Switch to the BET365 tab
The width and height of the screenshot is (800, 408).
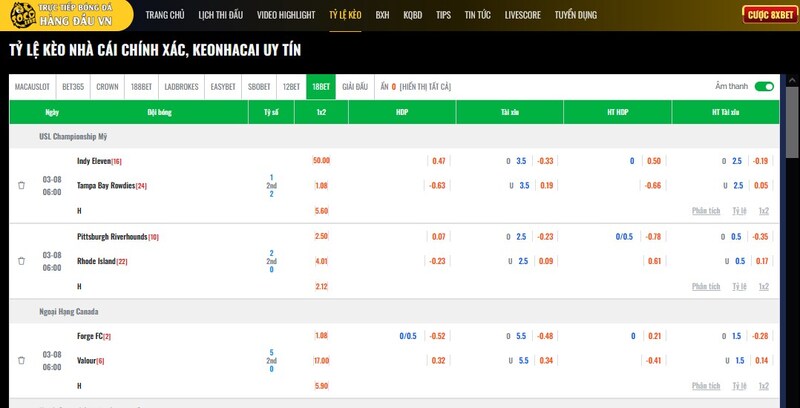pos(73,87)
